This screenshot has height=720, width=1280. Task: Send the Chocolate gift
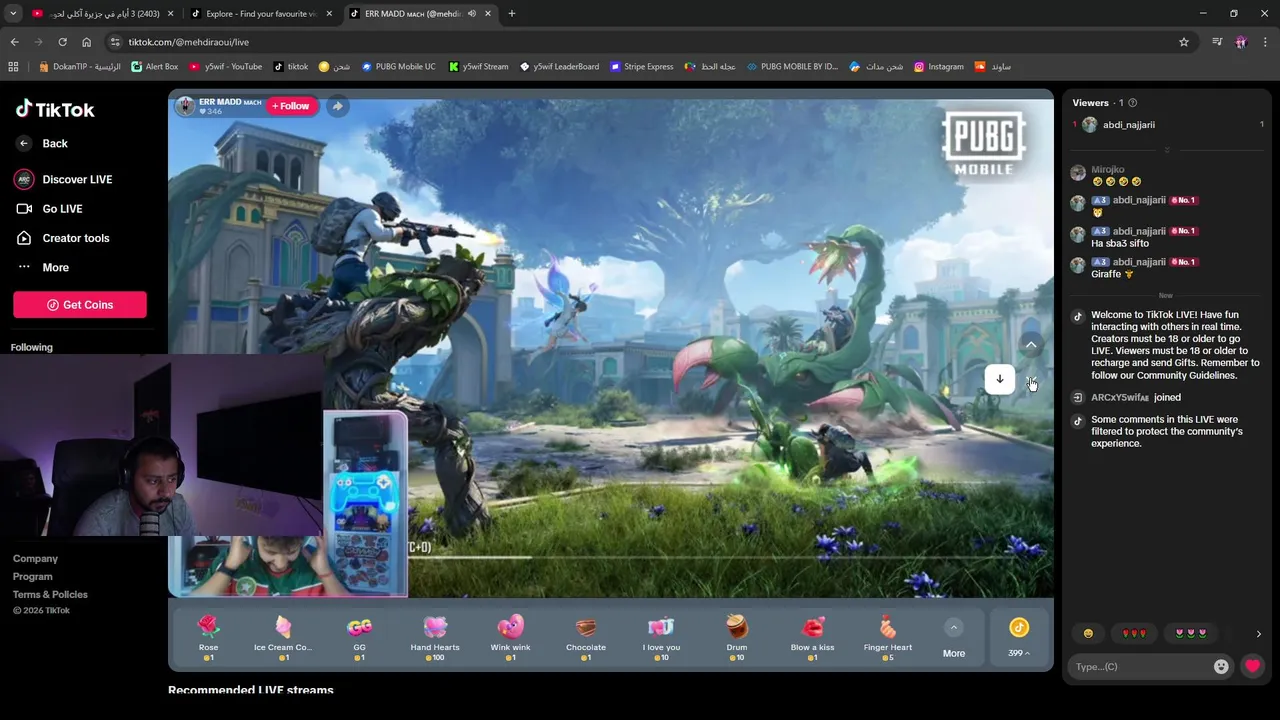[586, 637]
